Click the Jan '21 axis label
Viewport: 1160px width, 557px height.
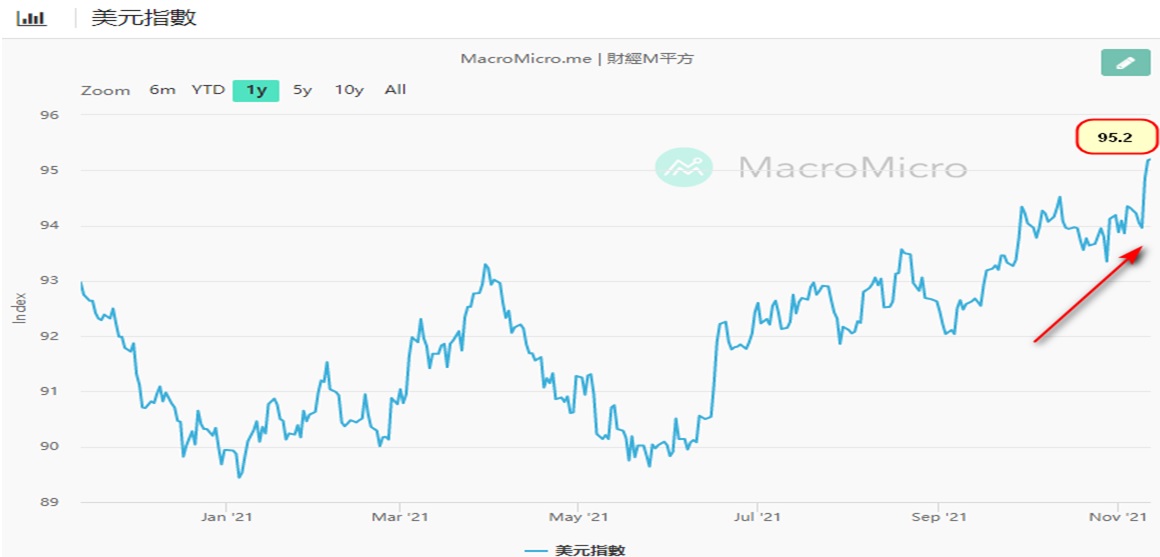(x=226, y=516)
